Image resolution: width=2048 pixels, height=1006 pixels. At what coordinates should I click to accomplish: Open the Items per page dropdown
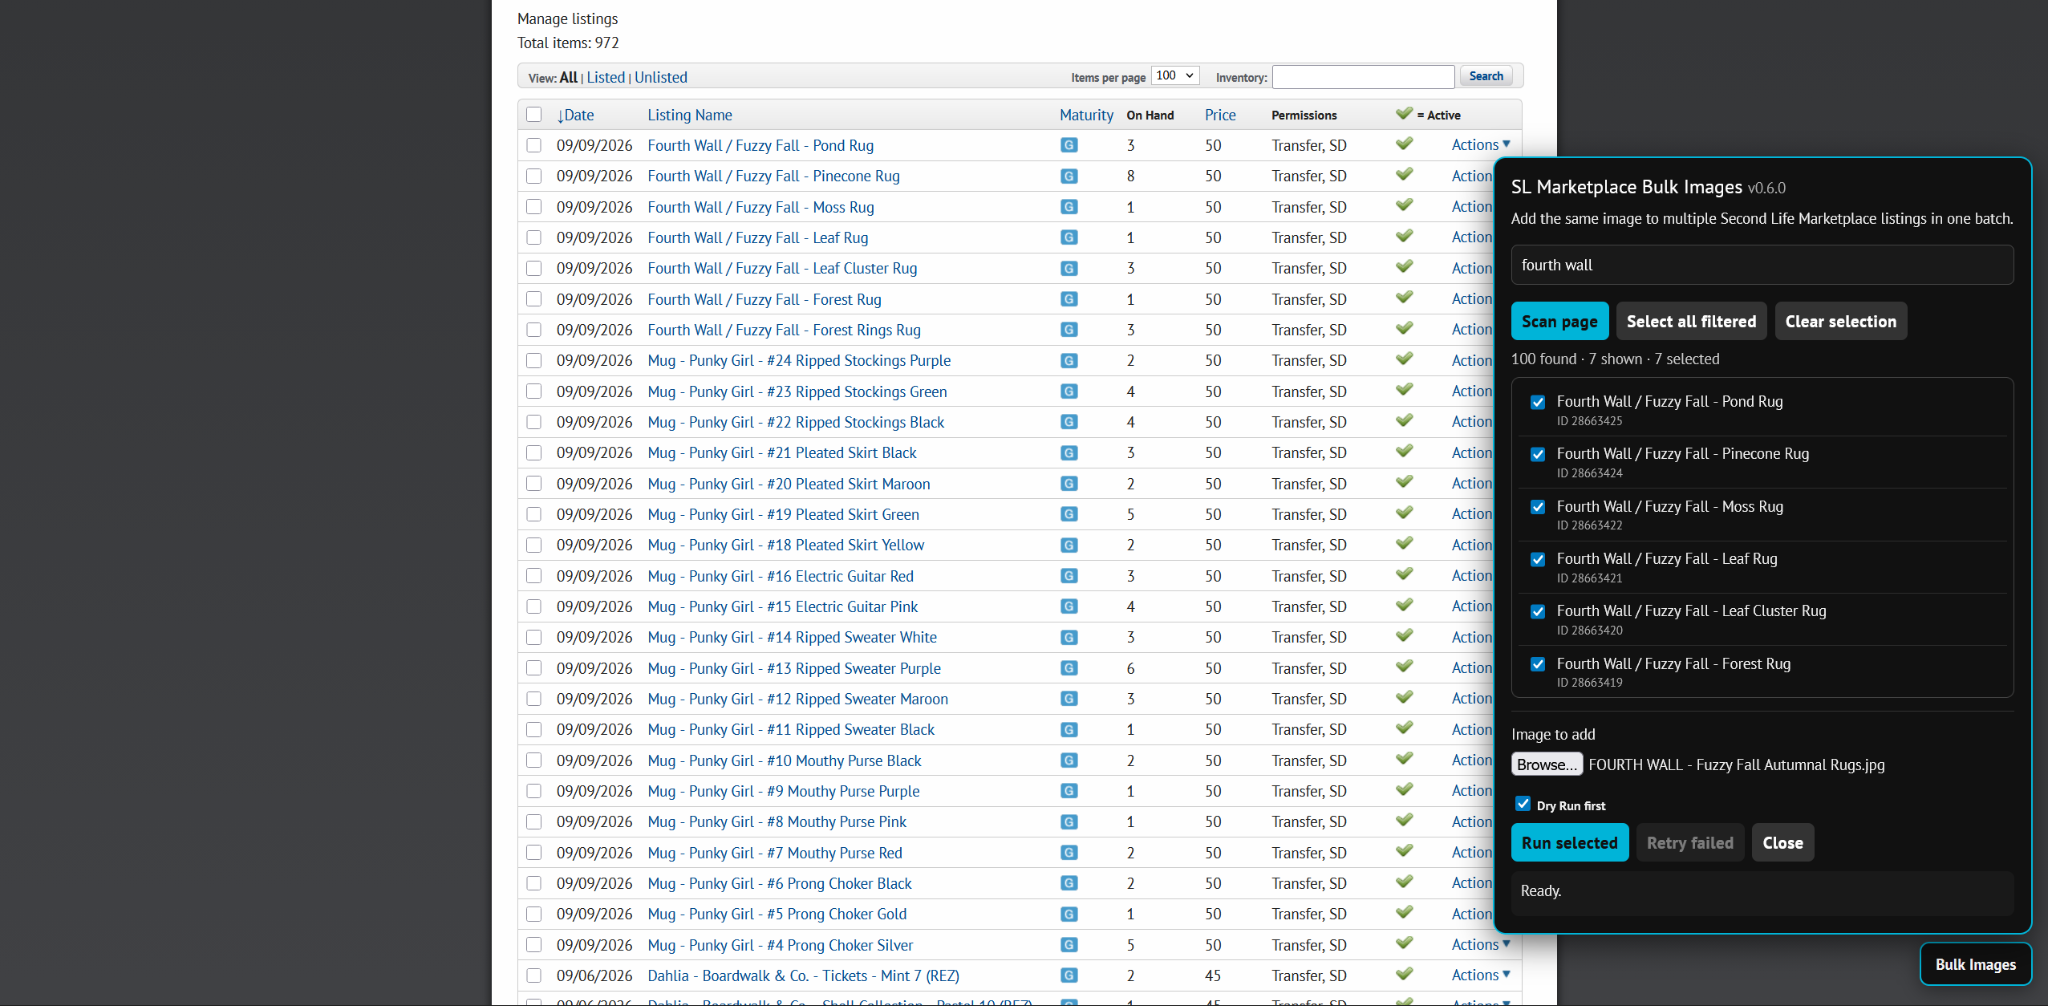coord(1175,76)
